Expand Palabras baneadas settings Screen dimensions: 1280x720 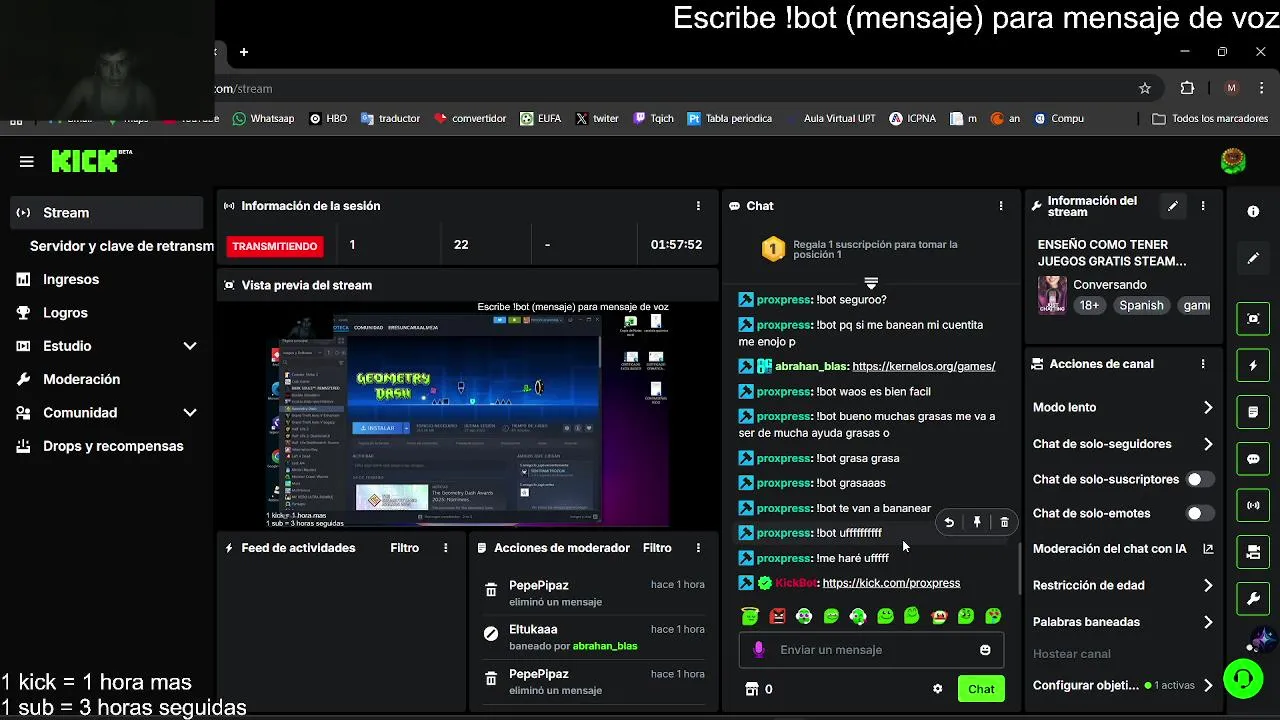1208,622
